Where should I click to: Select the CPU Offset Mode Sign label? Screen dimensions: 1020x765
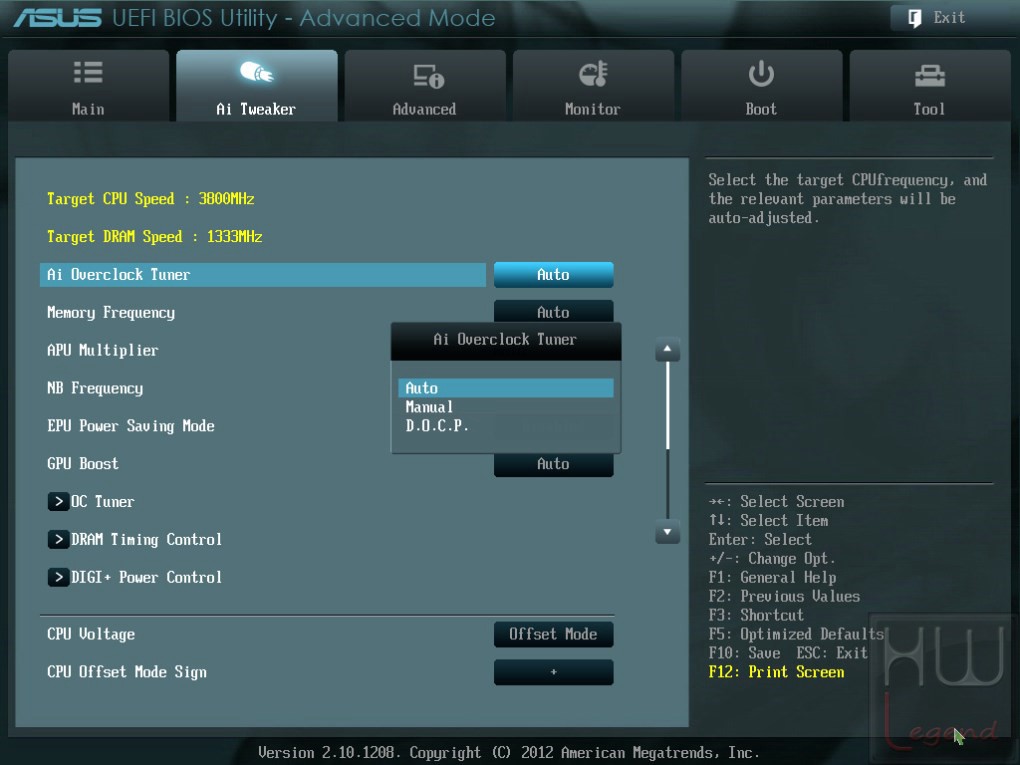tap(127, 672)
